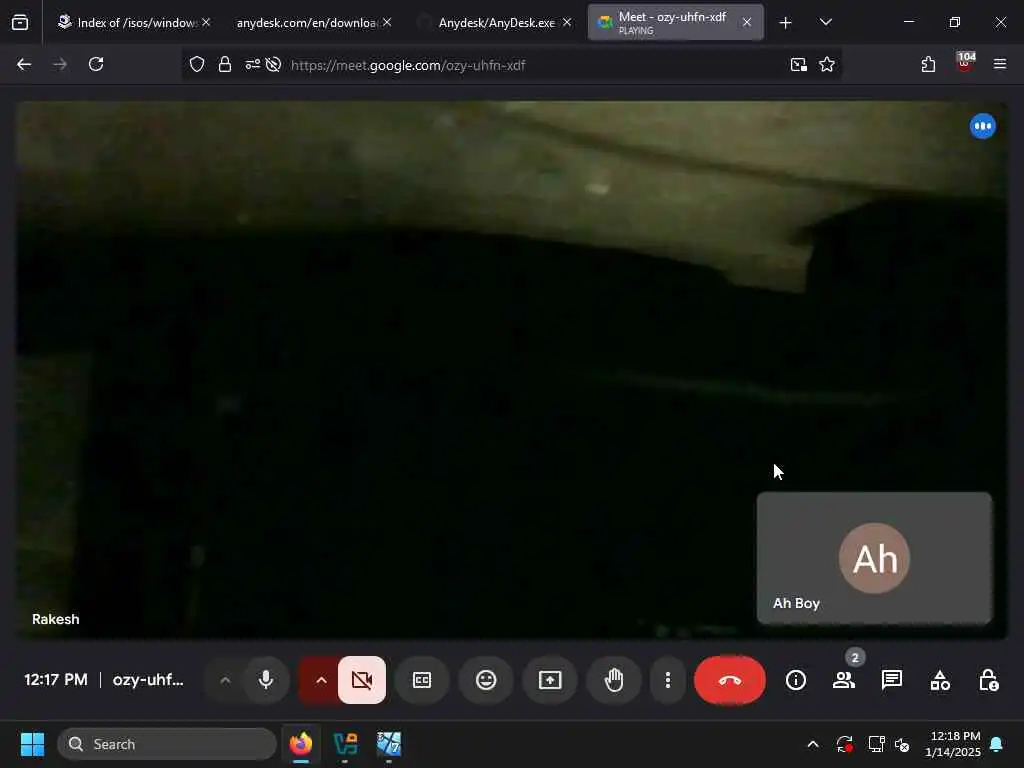Select Ah Boy self-view tile
1024x768 pixels.
(874, 558)
